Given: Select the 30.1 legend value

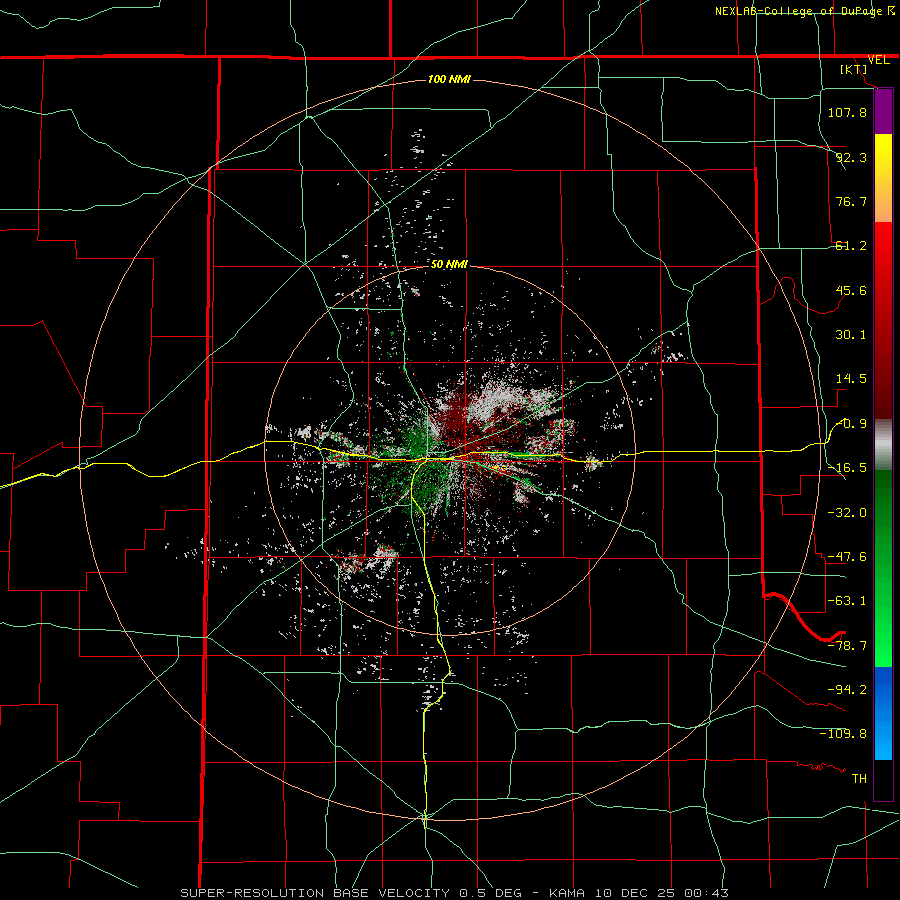Looking at the screenshot, I should [x=851, y=335].
